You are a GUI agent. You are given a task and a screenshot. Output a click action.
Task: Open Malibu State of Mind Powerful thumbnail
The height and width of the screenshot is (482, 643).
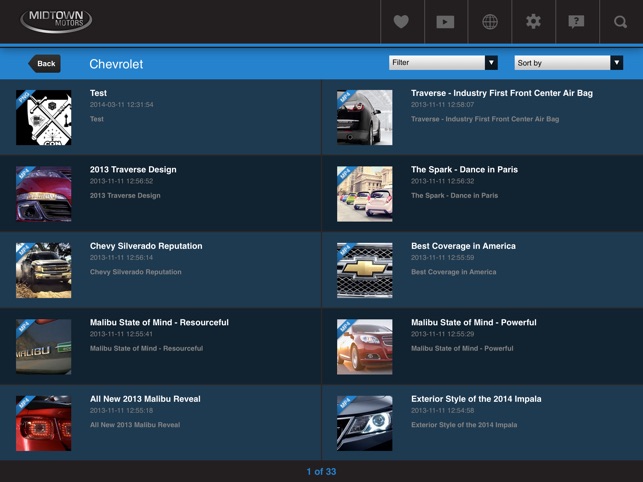point(365,347)
